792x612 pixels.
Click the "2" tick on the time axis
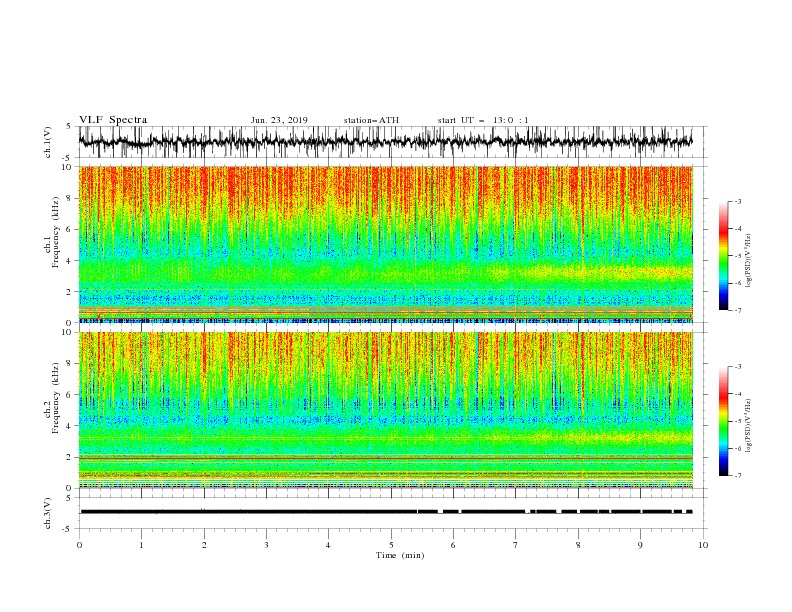[204, 545]
